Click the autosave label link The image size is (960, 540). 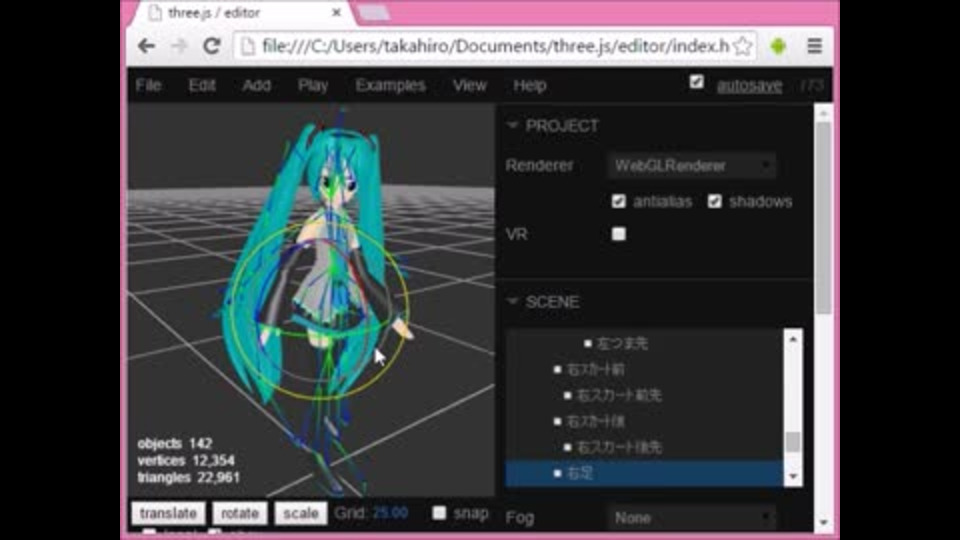[x=749, y=85]
